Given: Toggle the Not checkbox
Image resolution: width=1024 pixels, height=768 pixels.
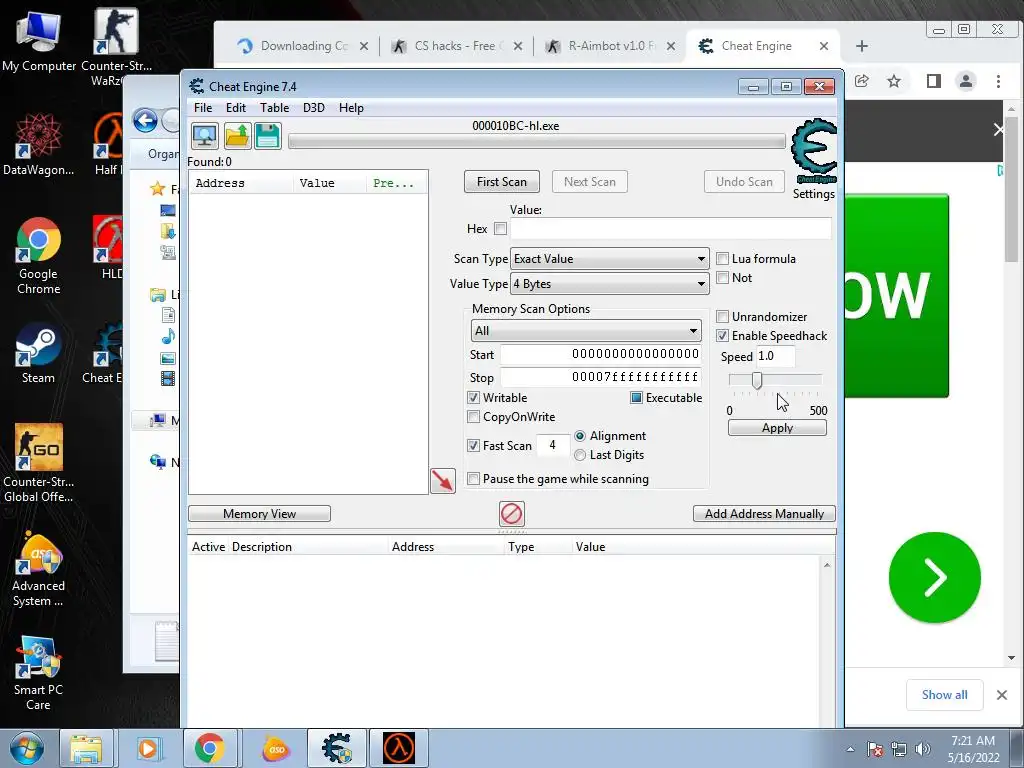Looking at the screenshot, I should [722, 278].
